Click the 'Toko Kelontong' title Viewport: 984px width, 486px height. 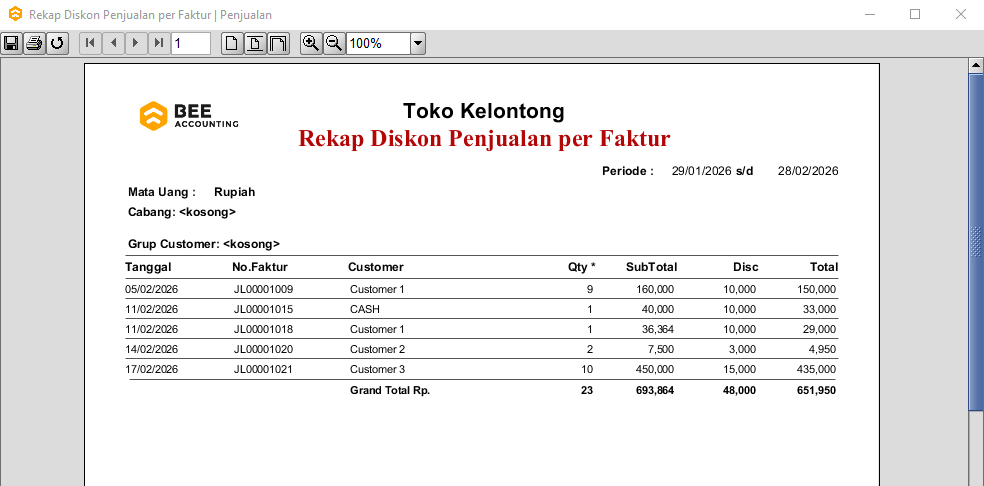pyautogui.click(x=484, y=111)
